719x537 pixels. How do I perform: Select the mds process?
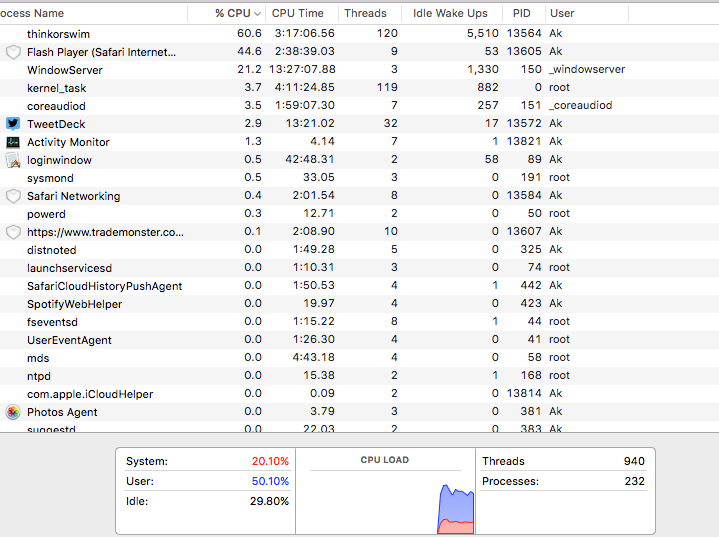coord(38,358)
